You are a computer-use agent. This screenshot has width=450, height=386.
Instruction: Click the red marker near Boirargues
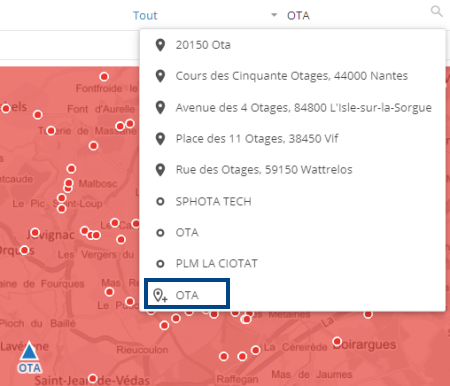pos(337,341)
